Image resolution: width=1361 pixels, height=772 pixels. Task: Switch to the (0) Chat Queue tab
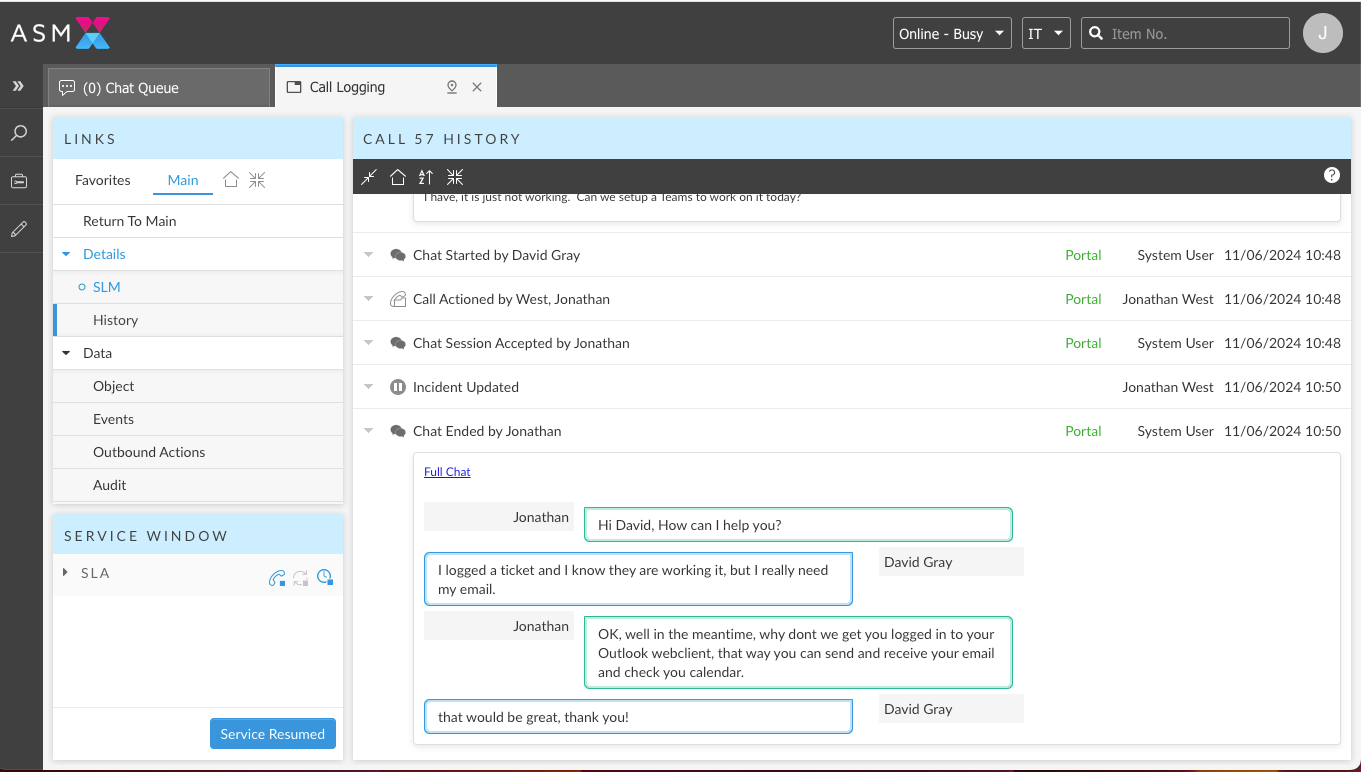(159, 87)
